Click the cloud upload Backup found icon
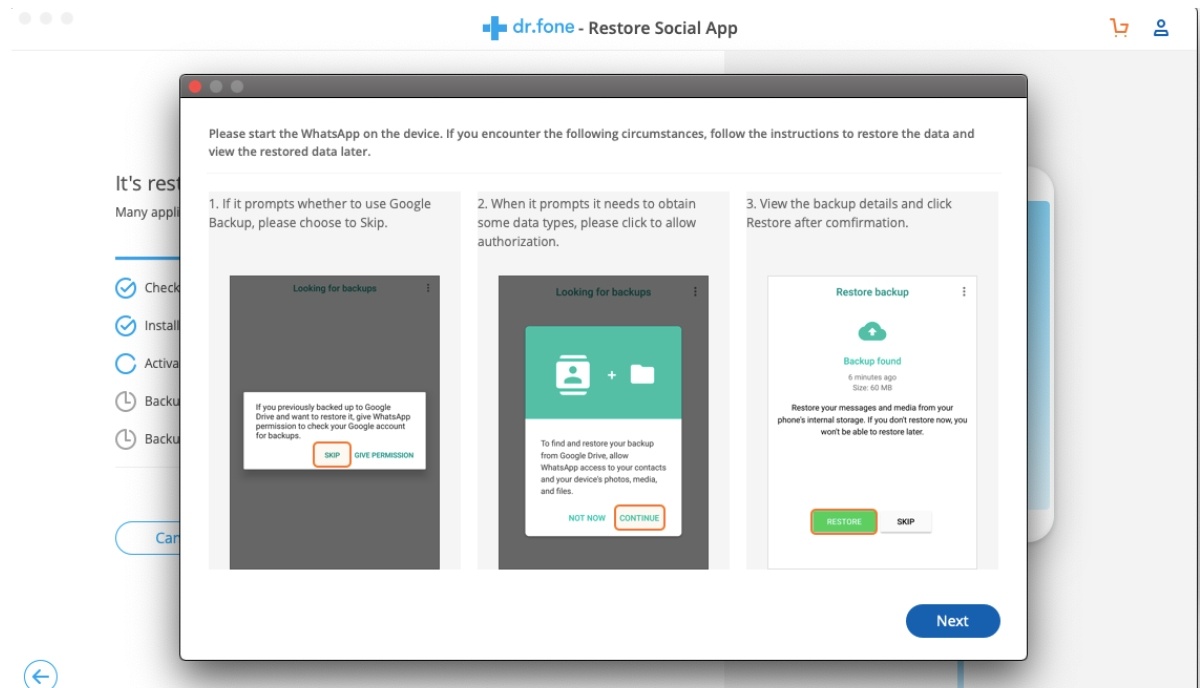The image size is (1200, 688). tap(872, 332)
